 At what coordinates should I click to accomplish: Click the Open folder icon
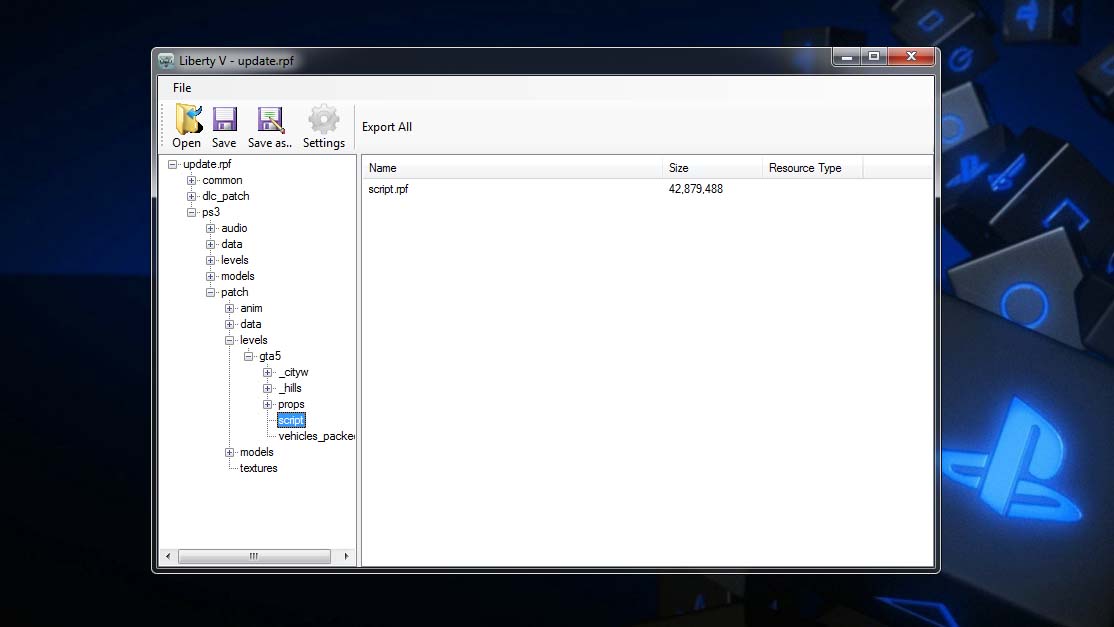189,119
